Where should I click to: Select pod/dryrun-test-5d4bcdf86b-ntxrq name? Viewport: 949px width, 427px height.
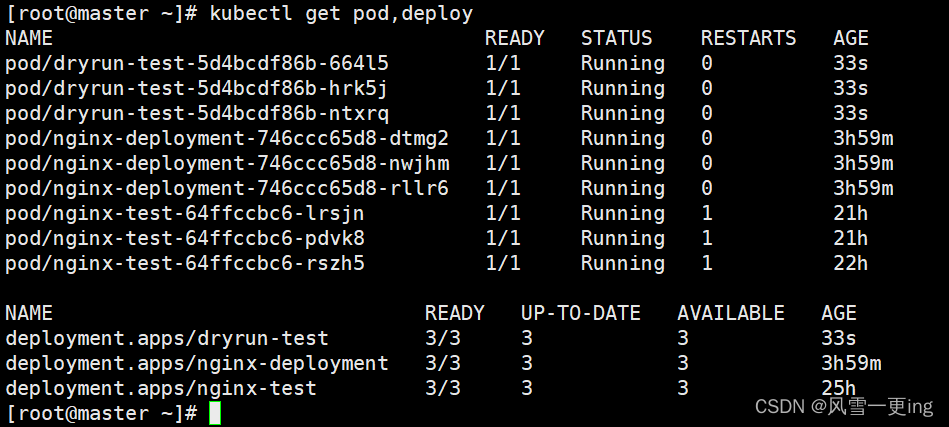(197, 113)
